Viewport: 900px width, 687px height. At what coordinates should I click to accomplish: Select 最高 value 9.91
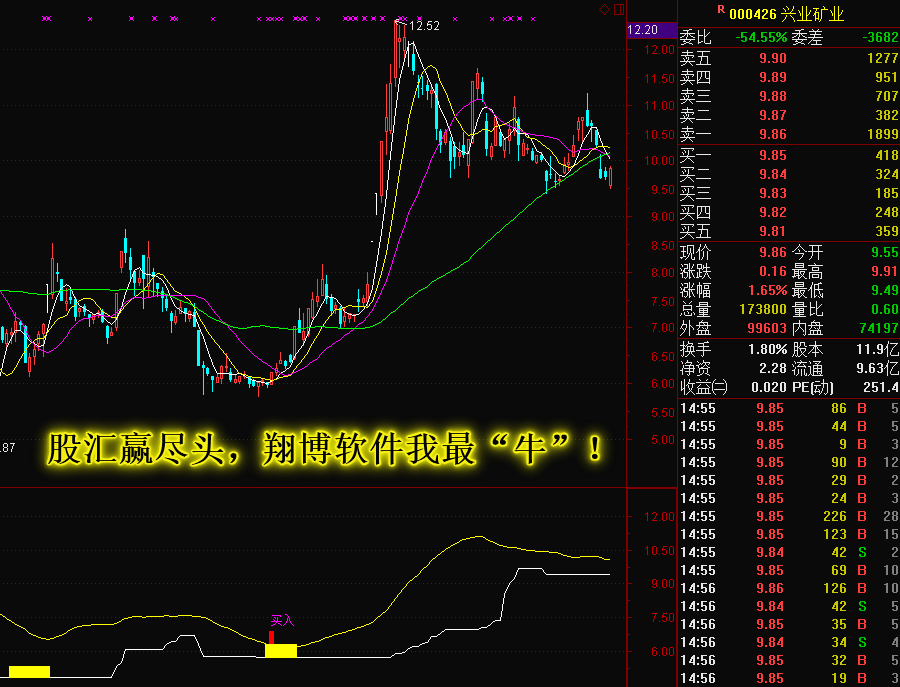[885, 271]
